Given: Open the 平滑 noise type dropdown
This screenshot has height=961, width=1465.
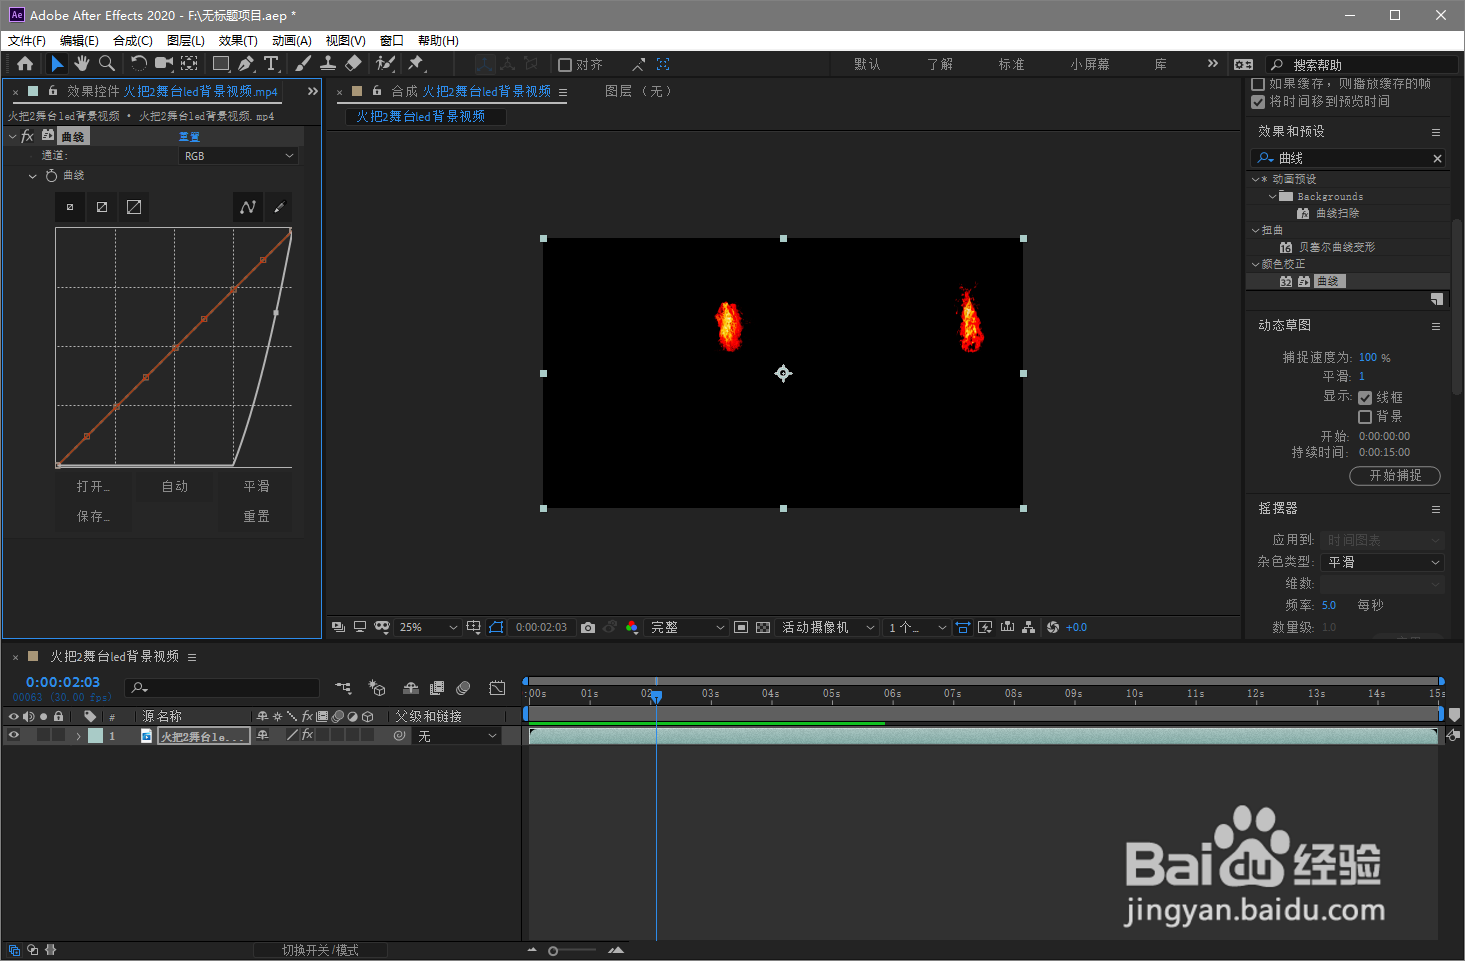Looking at the screenshot, I should 1382,562.
